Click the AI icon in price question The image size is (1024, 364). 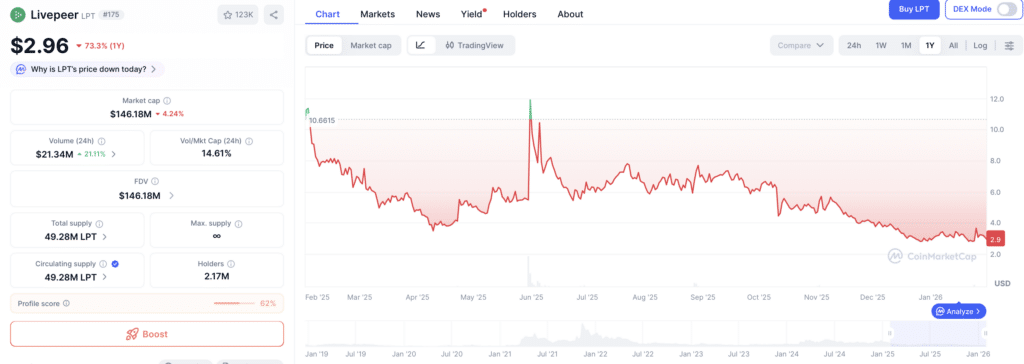(21, 69)
